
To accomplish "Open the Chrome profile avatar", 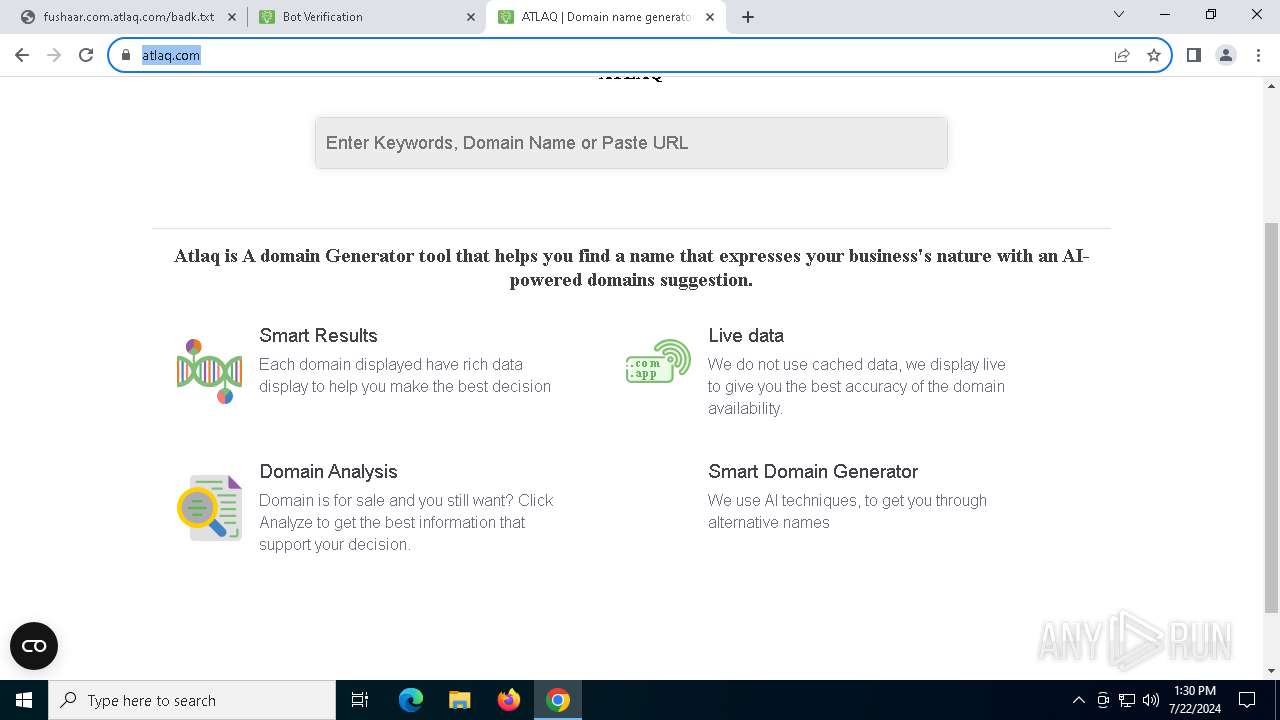I will 1226,55.
